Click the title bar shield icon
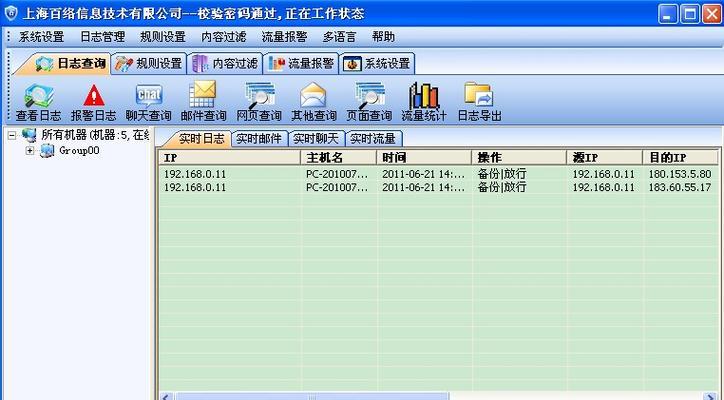The width and height of the screenshot is (724, 400). [11, 13]
